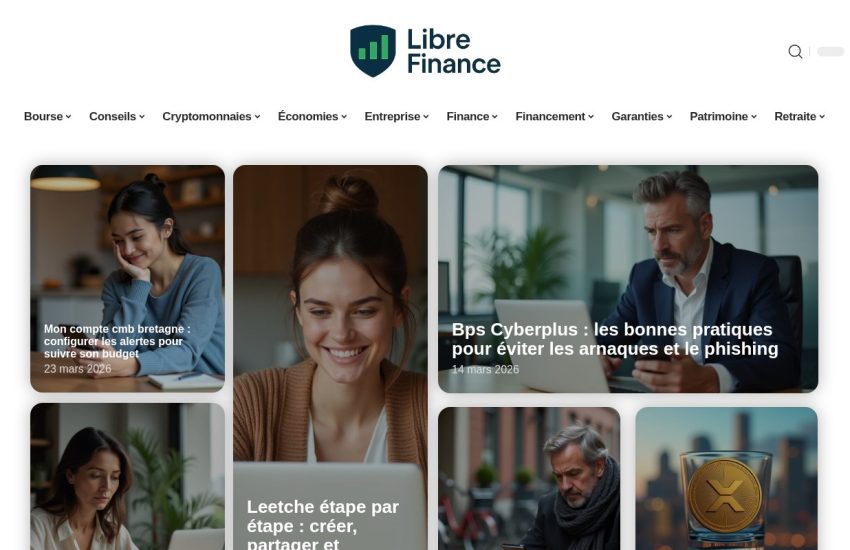Open the Économies menu item
Viewport: 850px width, 550px height.
pos(312,117)
